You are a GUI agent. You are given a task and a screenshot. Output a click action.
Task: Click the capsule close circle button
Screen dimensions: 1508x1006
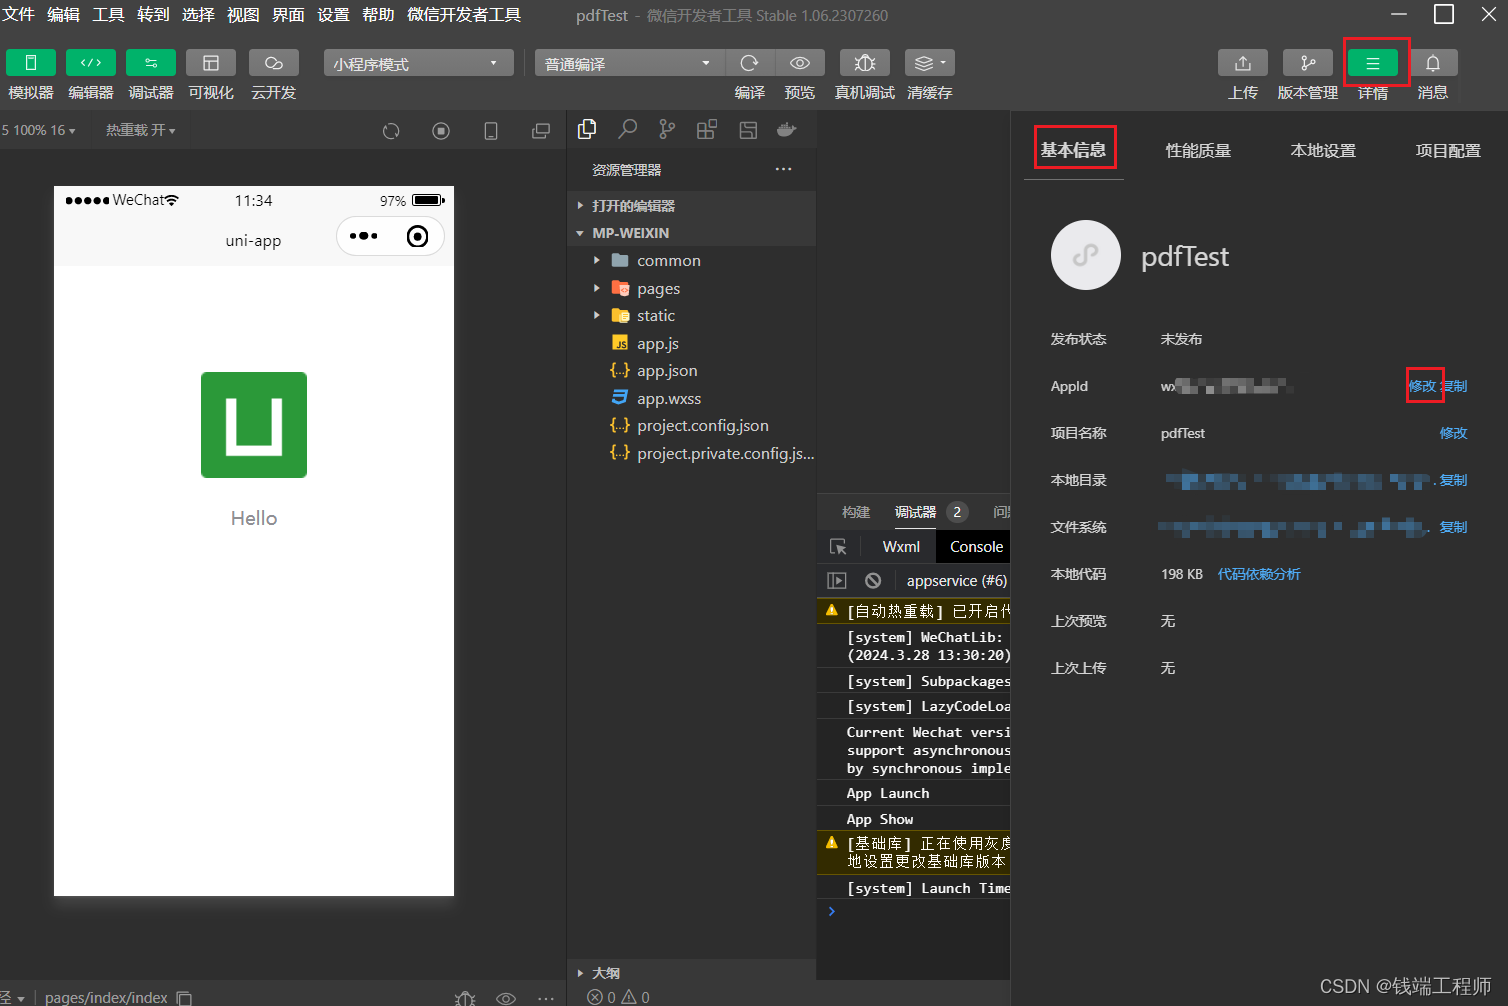coord(418,236)
